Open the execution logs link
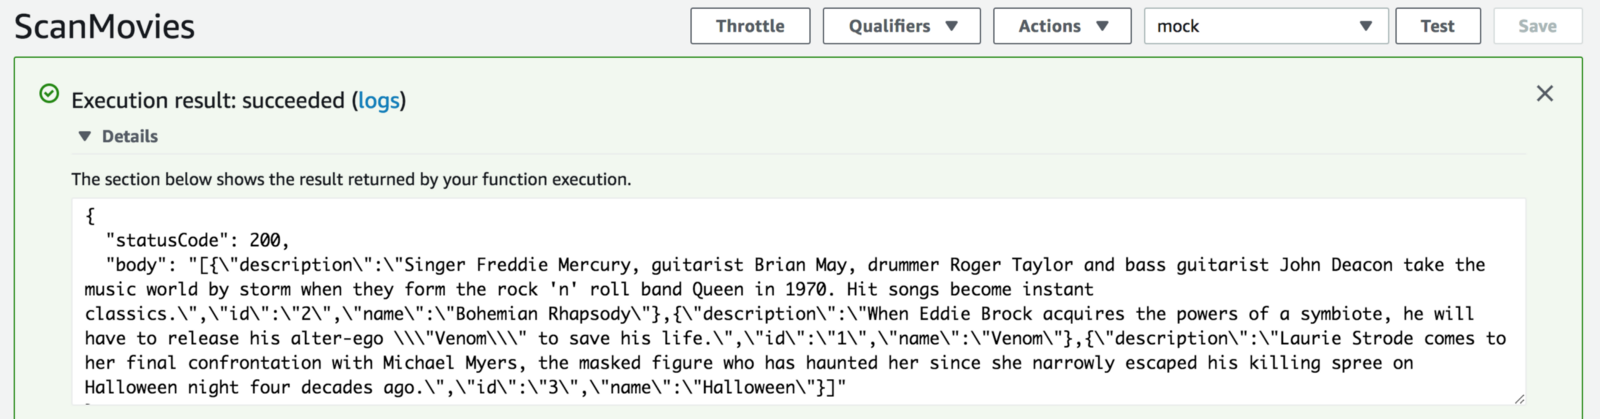Image resolution: width=1600 pixels, height=419 pixels. point(379,101)
